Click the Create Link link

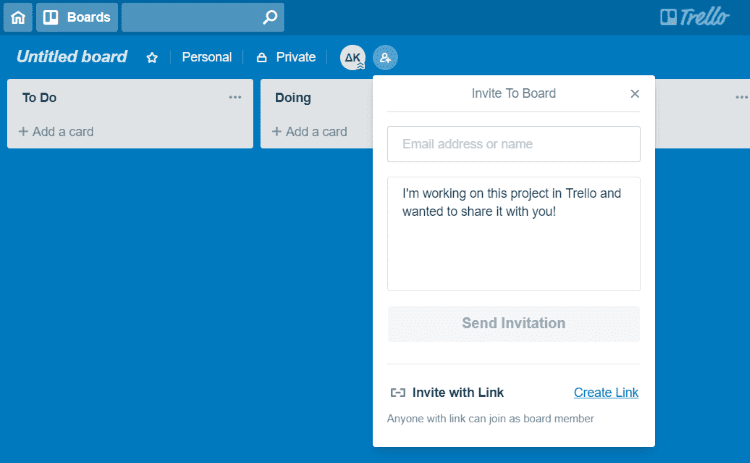coord(606,393)
